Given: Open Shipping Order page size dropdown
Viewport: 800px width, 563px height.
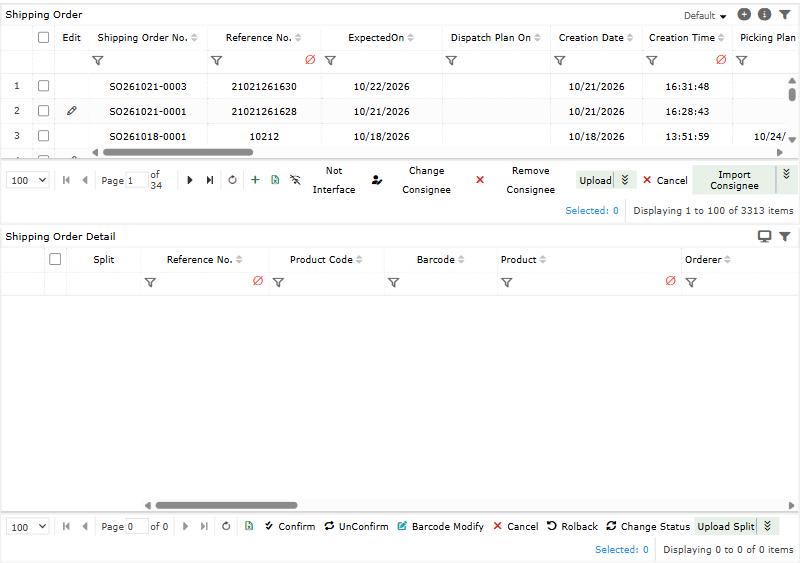Looking at the screenshot, I should tap(28, 180).
